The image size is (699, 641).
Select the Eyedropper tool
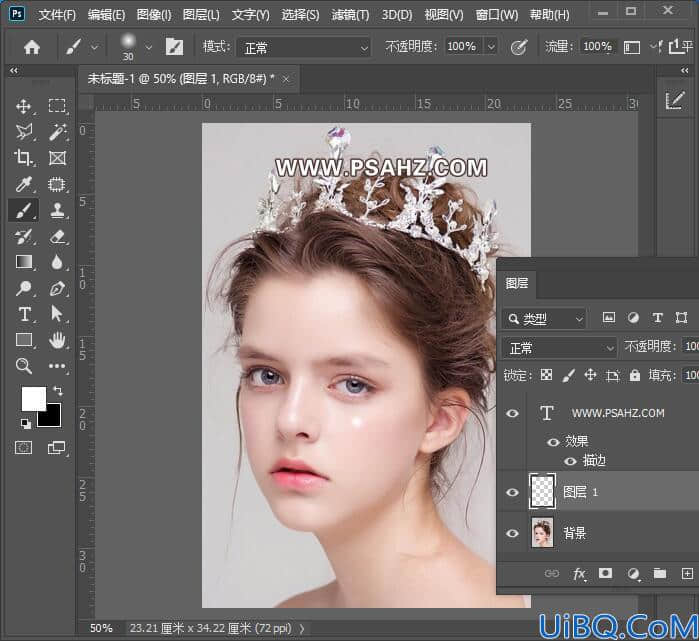coord(24,184)
